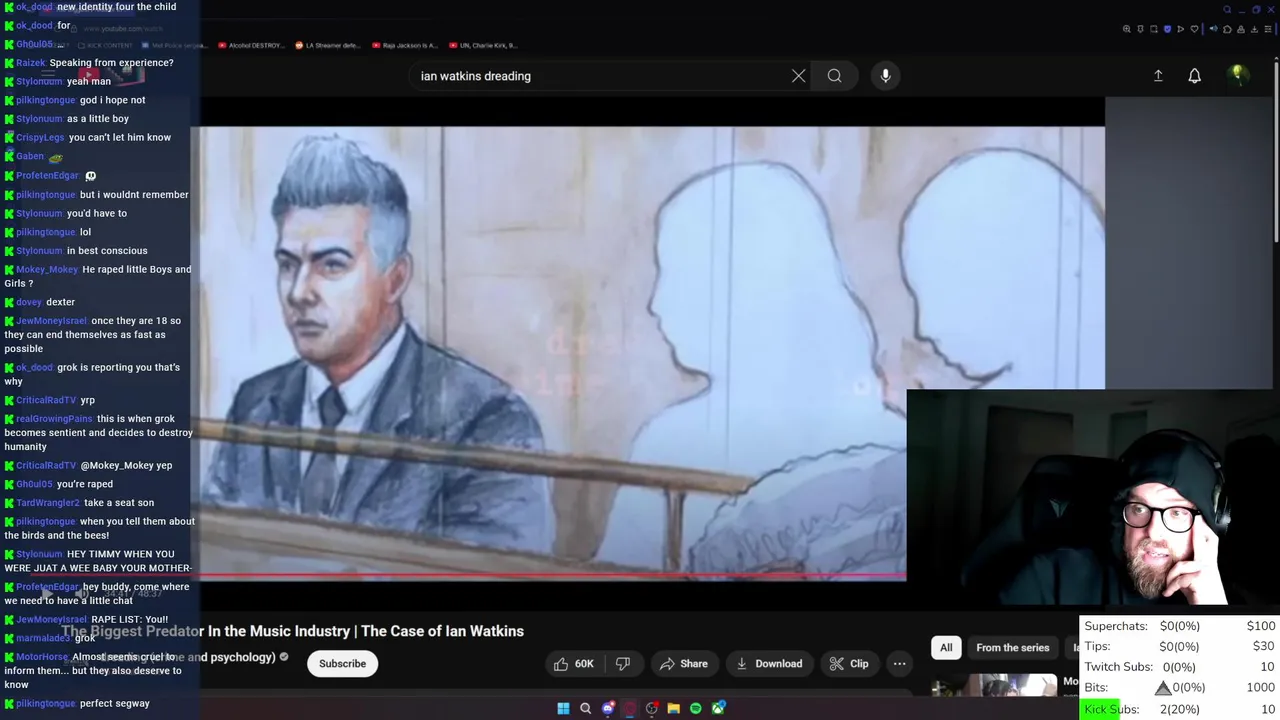Share the Ian Watkins video
This screenshot has height=720, width=1280.
pos(683,663)
